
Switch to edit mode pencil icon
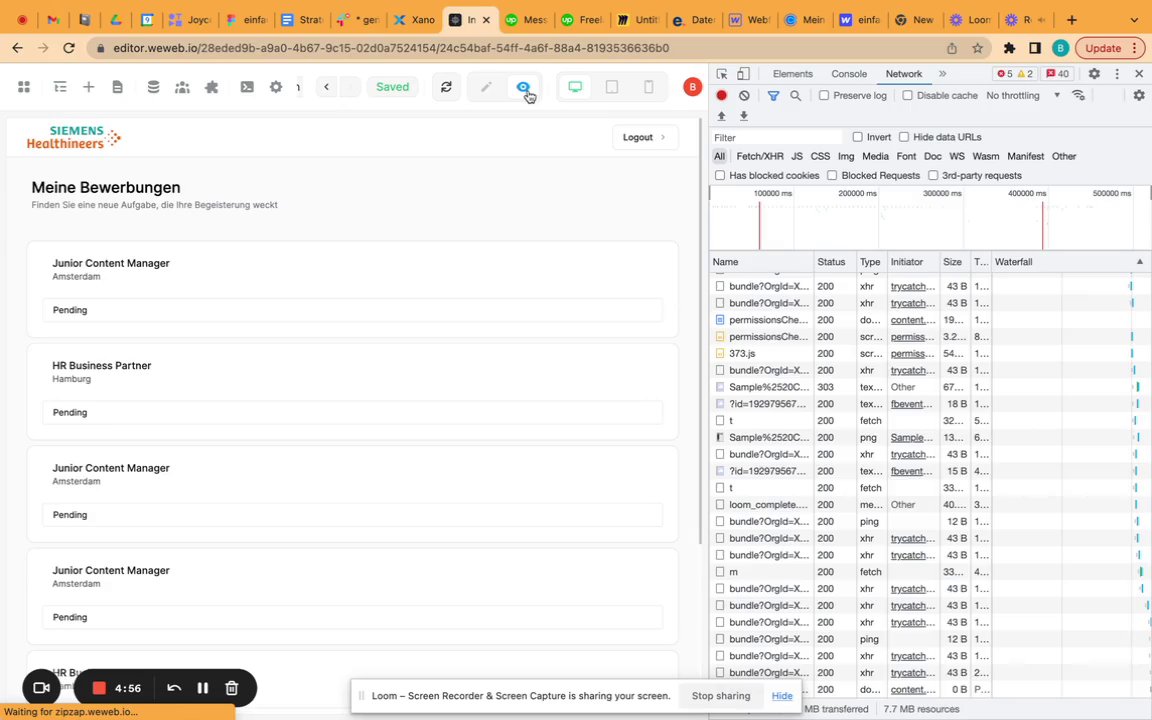coord(486,87)
